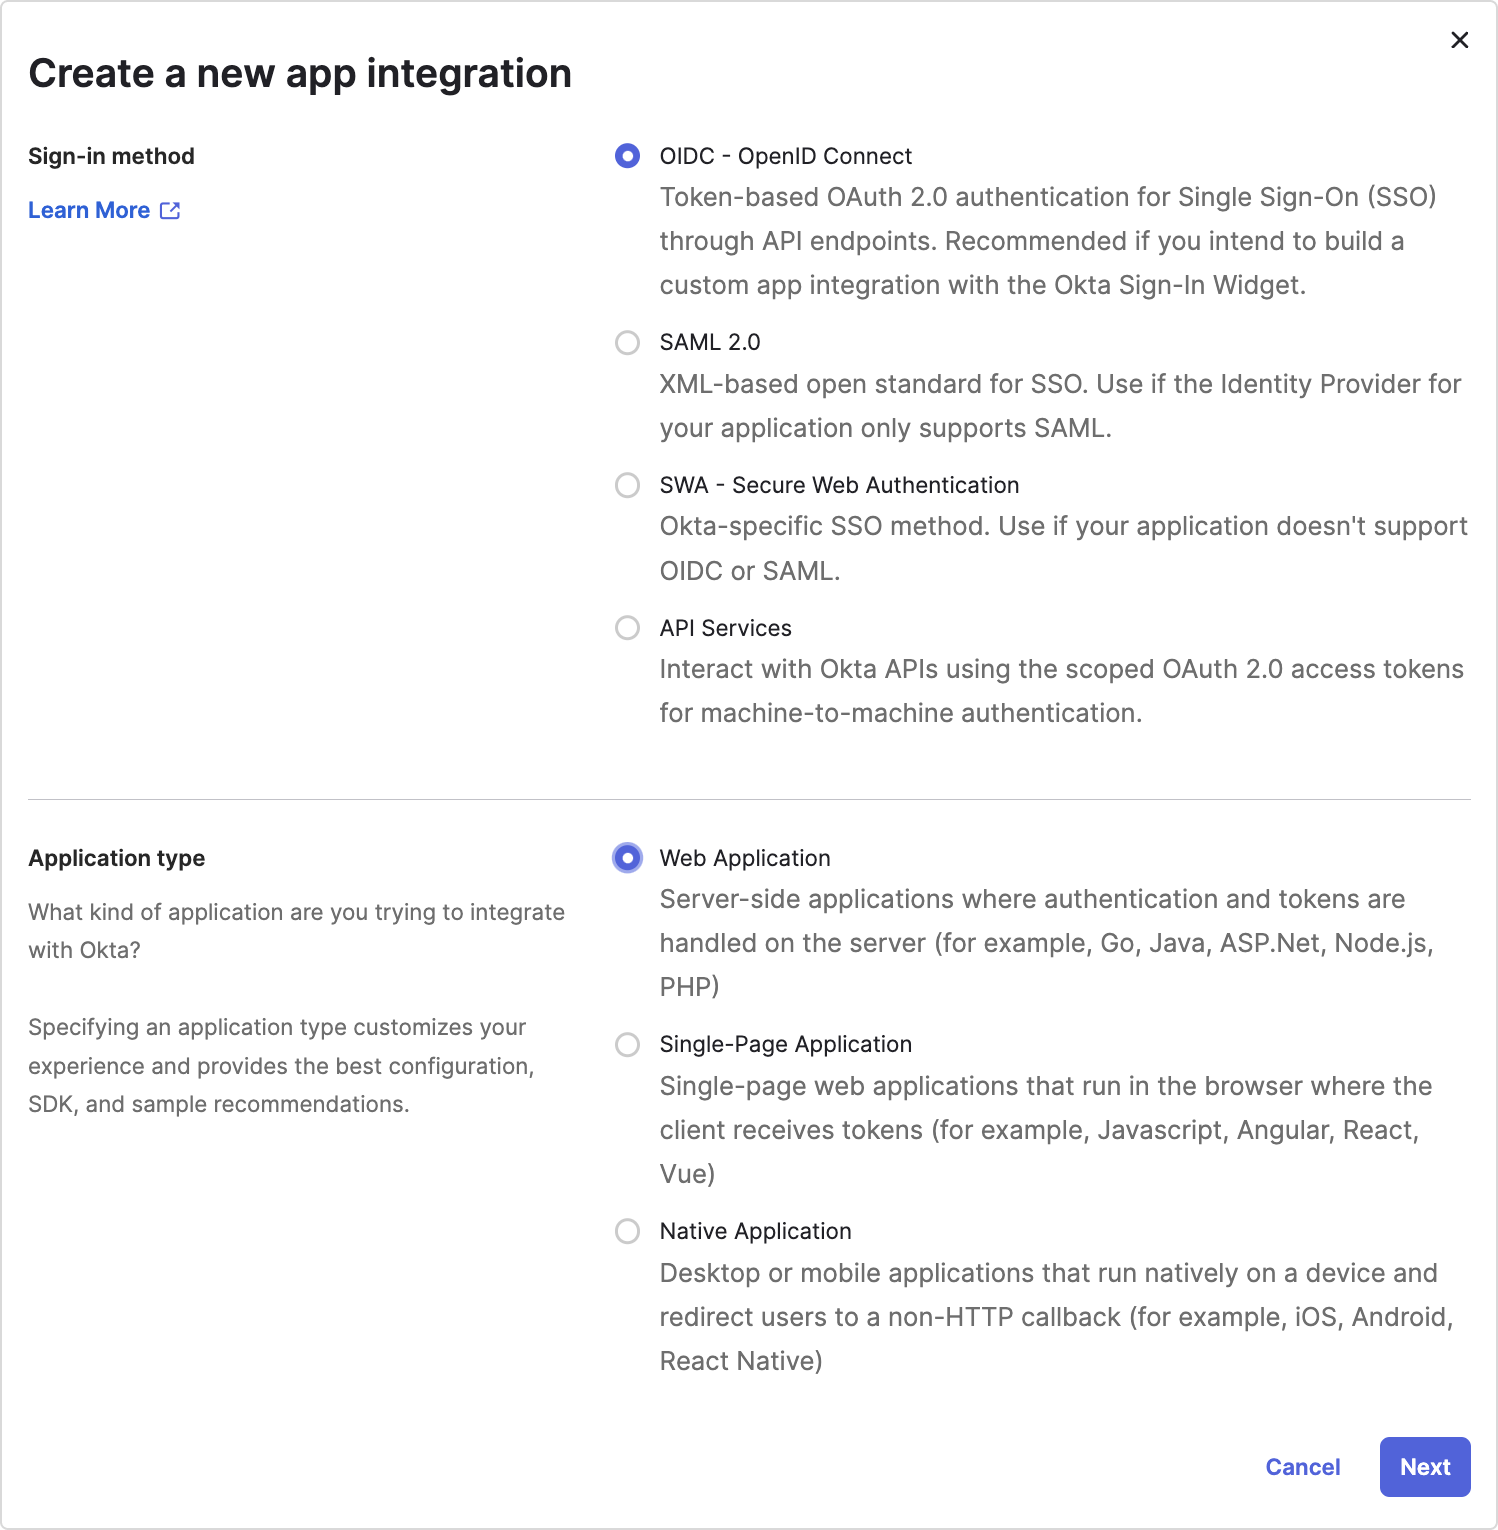Screen dimensions: 1498x1530
Task: Choose SAML 2.0 as the sign-in method
Action: pos(627,343)
